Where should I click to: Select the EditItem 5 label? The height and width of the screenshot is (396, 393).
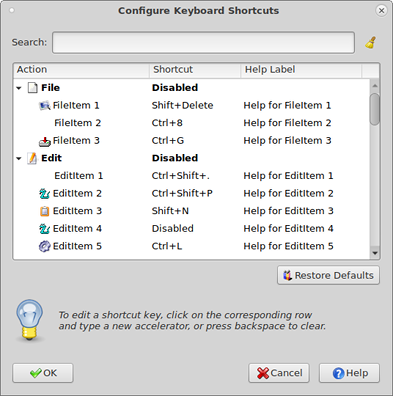(77, 247)
